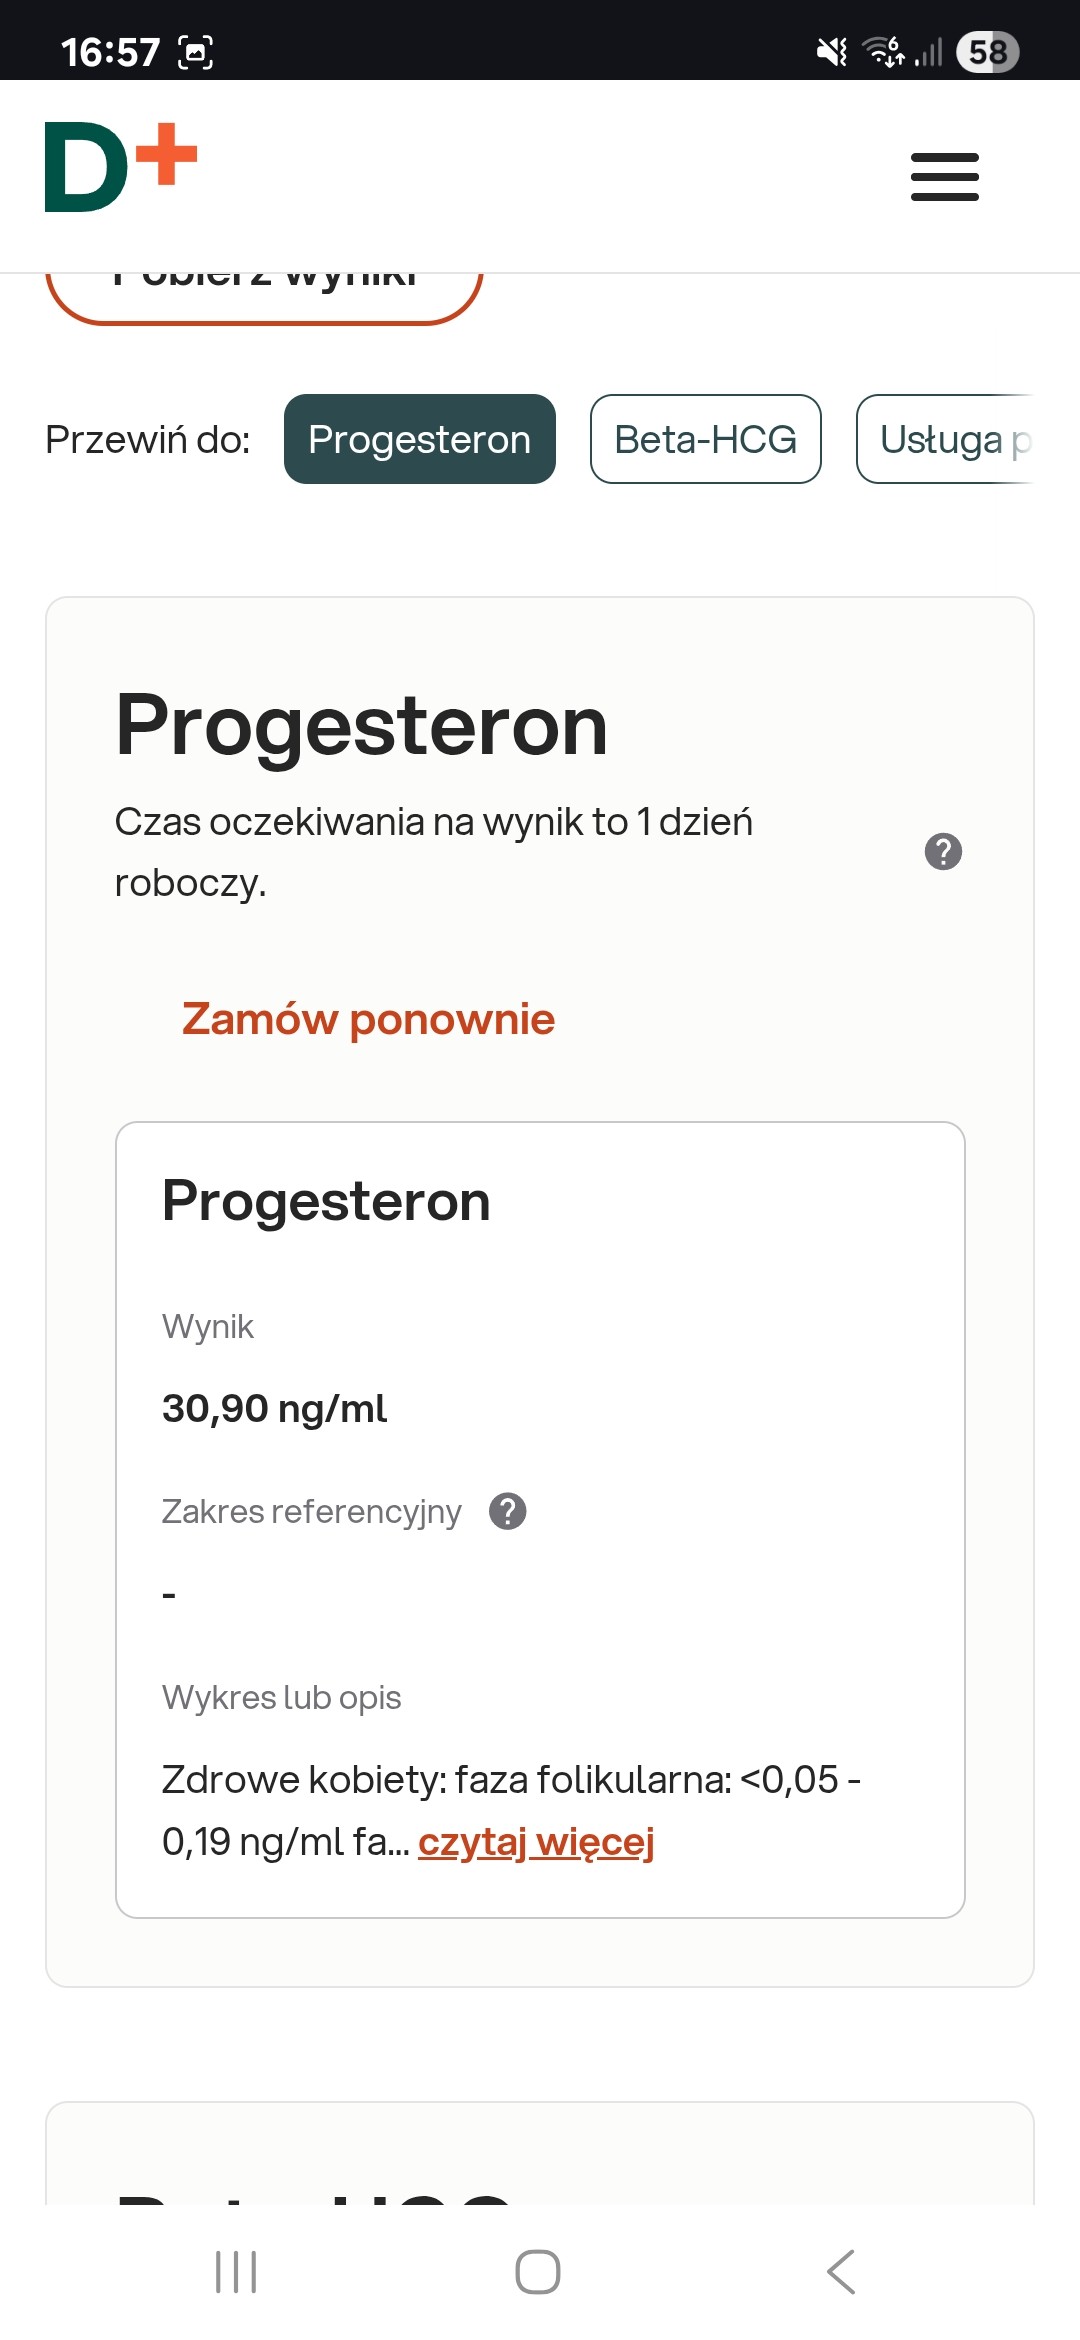This screenshot has height=2340, width=1080.
Task: Expand description with 'czytaj więcej'
Action: [536, 1841]
